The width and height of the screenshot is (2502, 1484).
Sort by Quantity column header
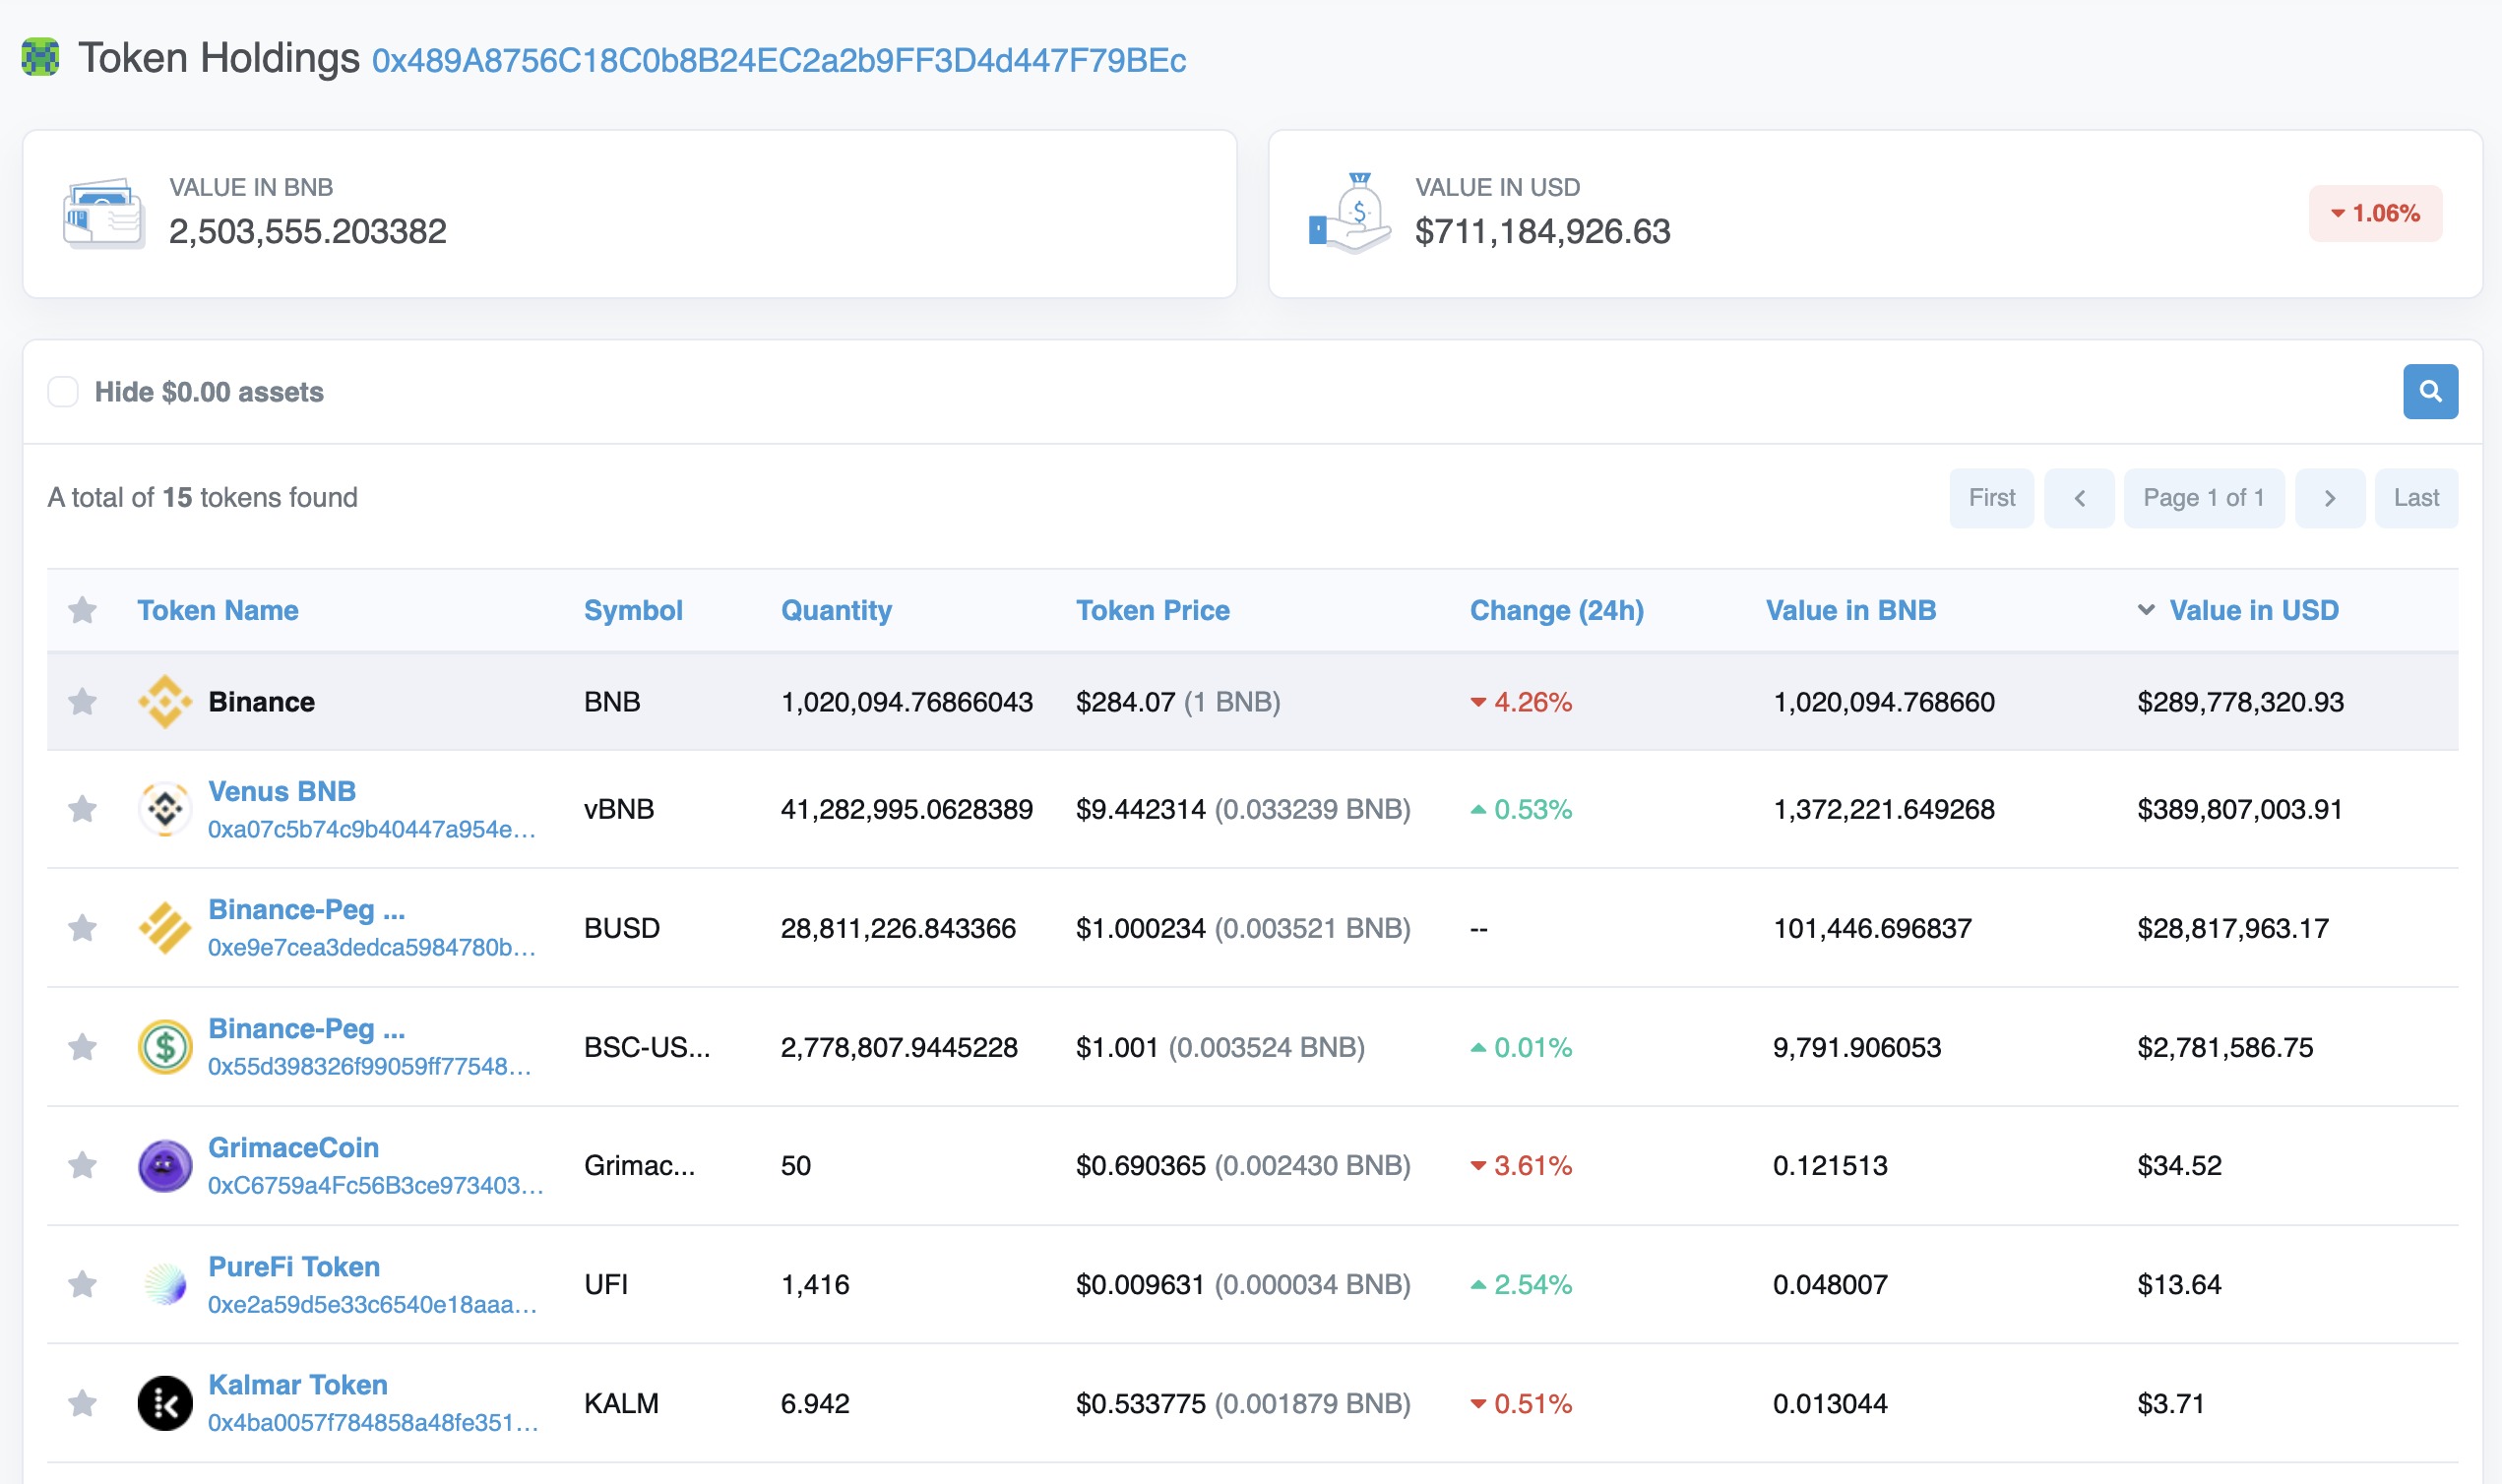pos(836,610)
